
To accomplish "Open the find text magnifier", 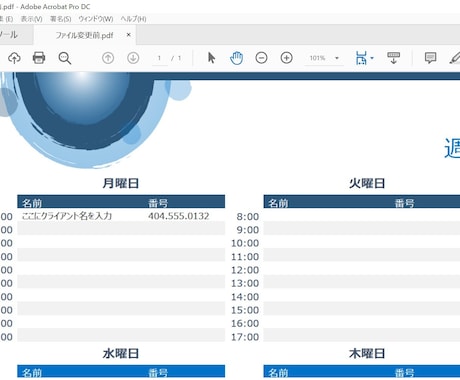I will pos(65,58).
